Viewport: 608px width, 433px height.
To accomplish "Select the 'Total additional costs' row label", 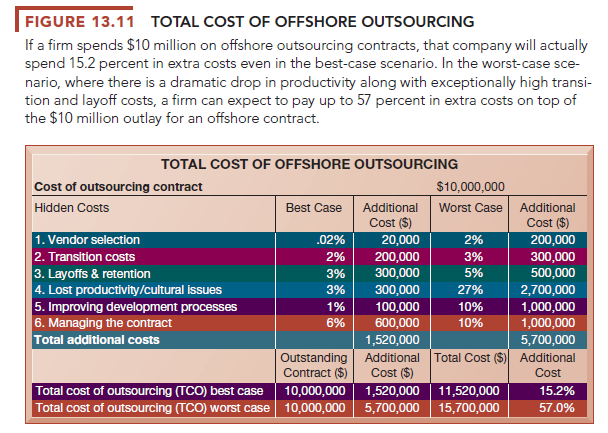I will [x=96, y=340].
